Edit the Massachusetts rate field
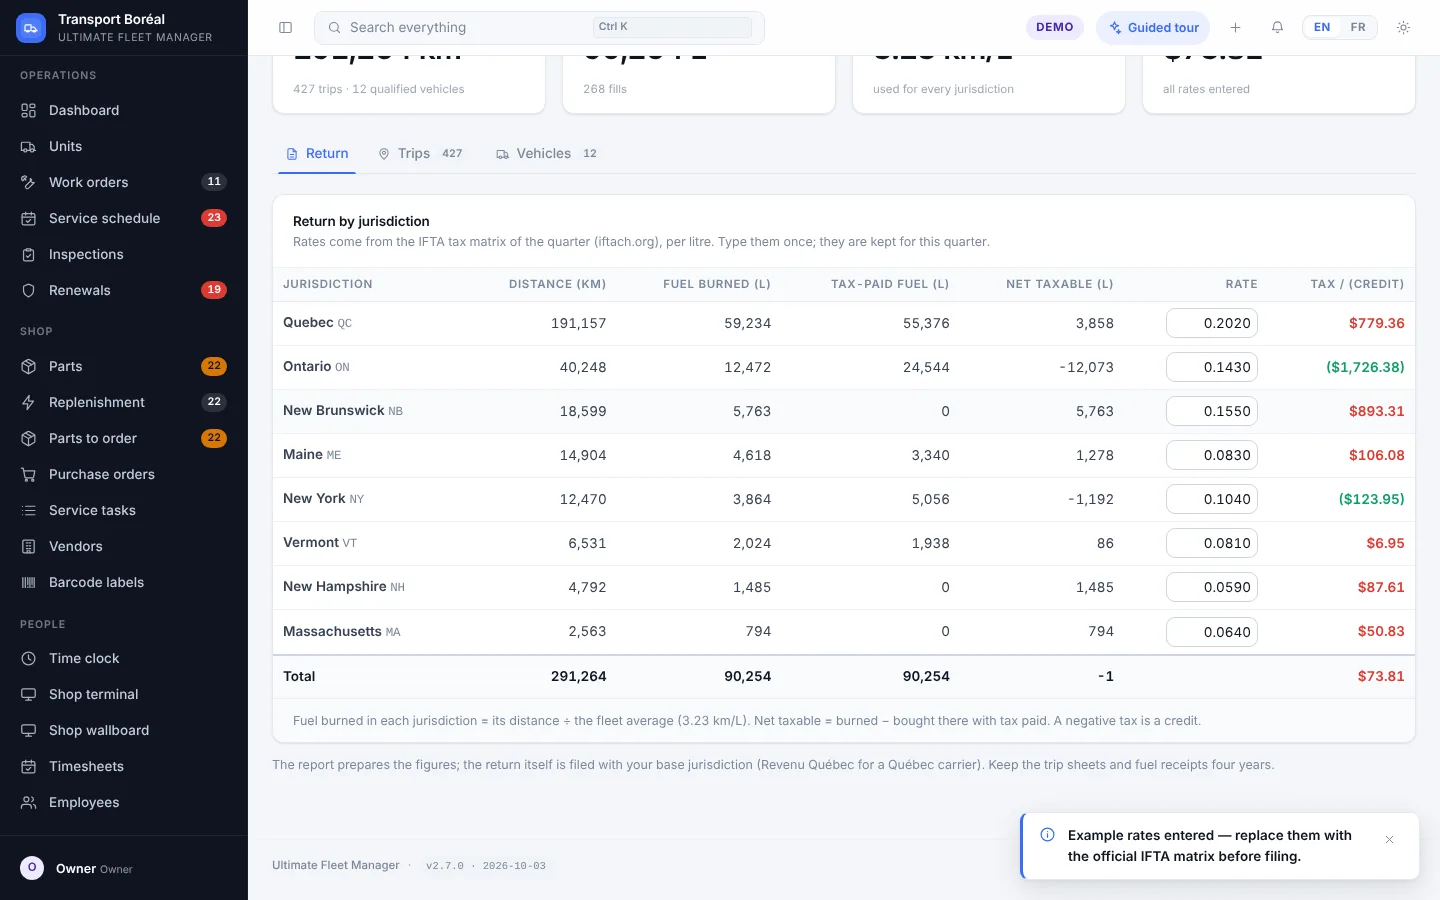This screenshot has width=1440, height=900. pos(1212,632)
